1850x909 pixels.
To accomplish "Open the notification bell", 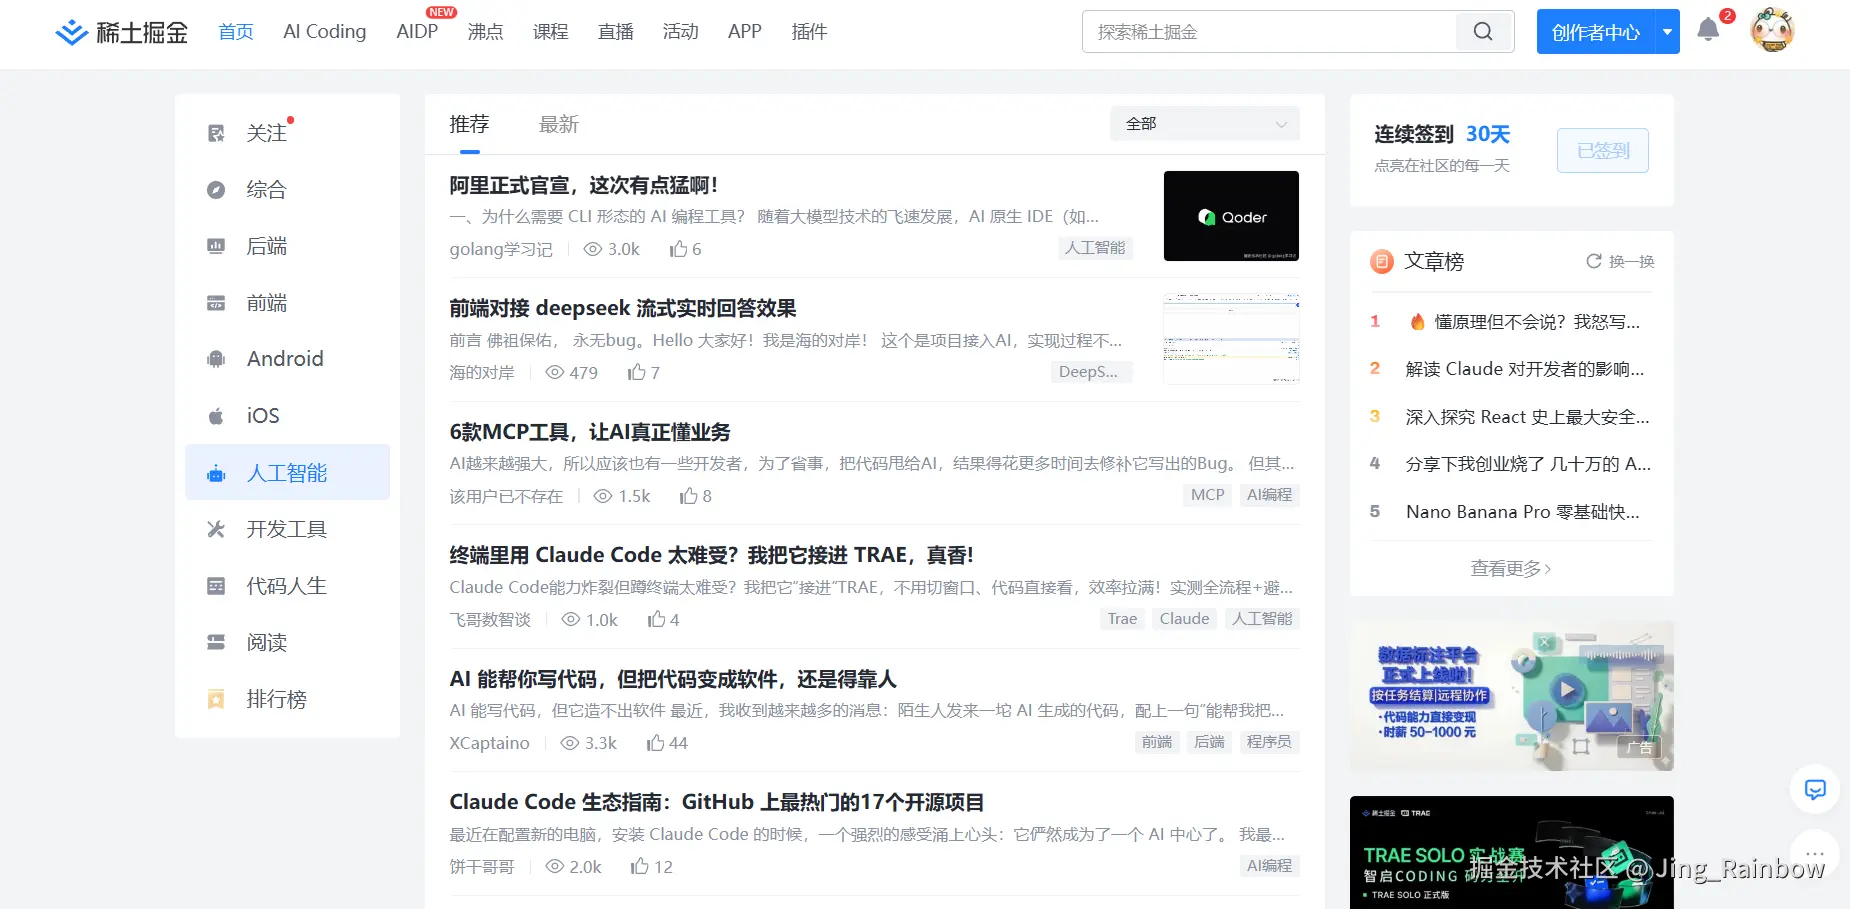I will coord(1708,30).
